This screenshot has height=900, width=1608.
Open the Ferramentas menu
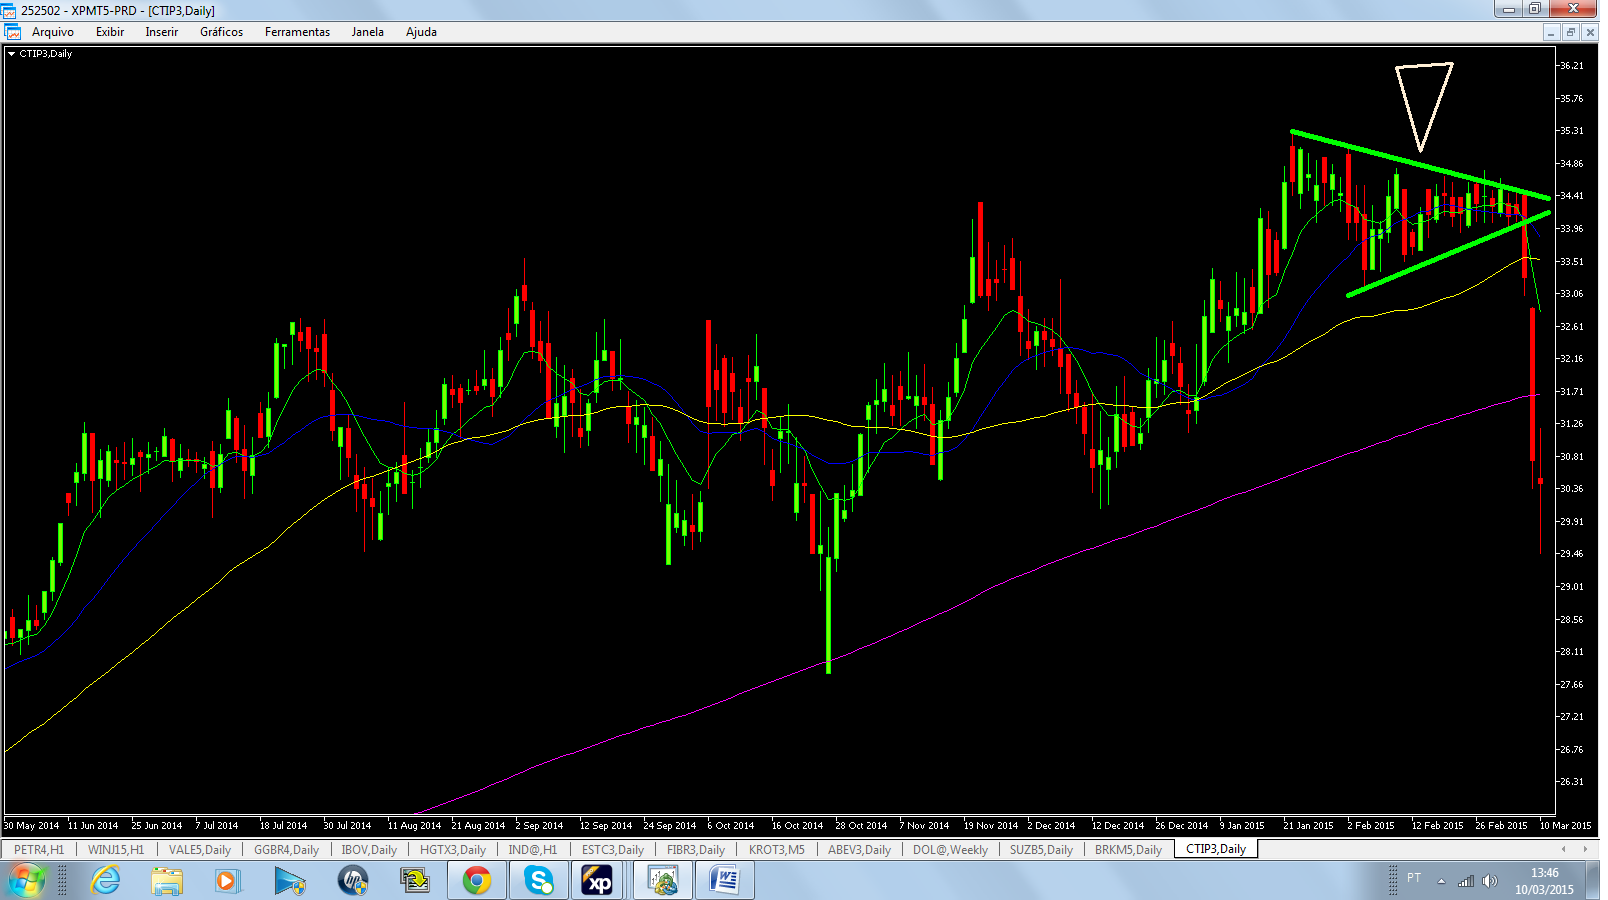(x=297, y=32)
